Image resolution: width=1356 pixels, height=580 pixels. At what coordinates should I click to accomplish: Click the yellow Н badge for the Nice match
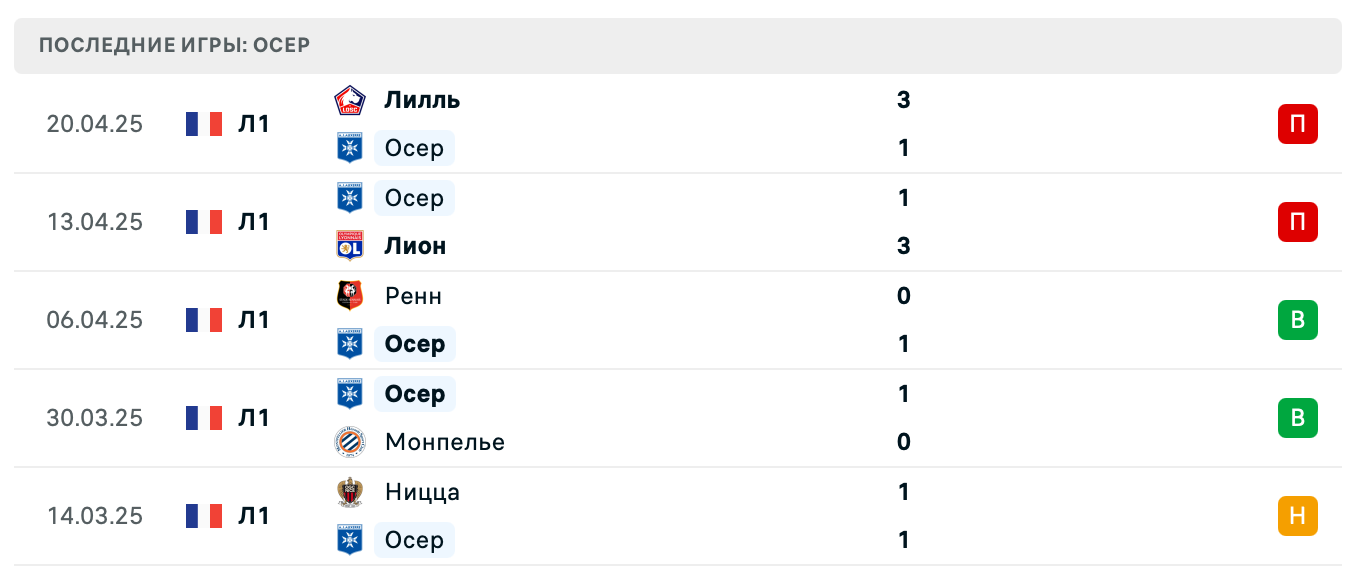pos(1297,516)
